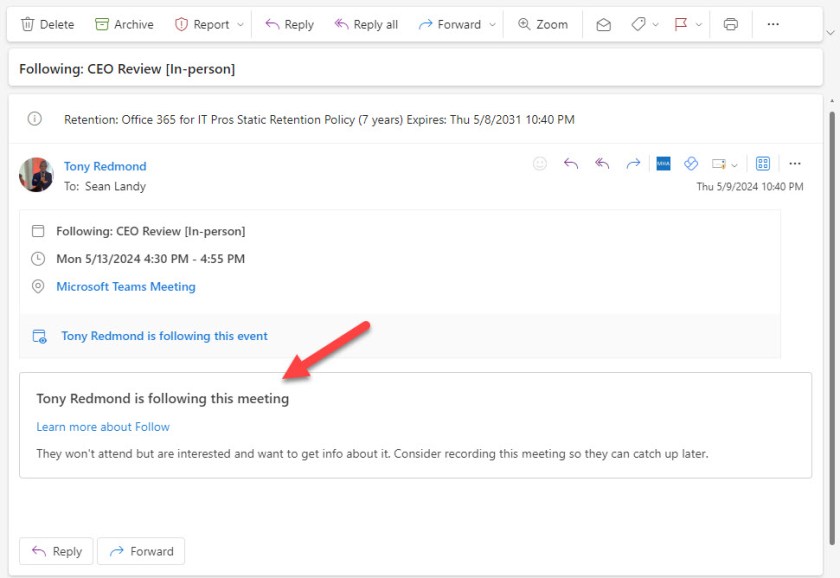This screenshot has width=840, height=578.
Task: Click the subject line 'Following: CEO Review [In-person]'
Action: pyautogui.click(x=127, y=69)
